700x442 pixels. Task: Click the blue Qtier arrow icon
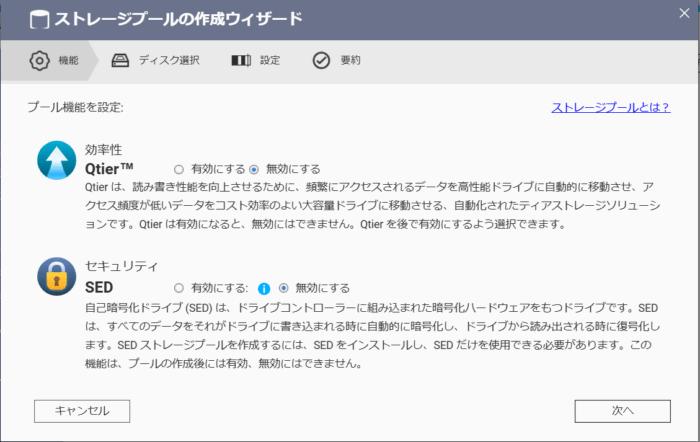pyautogui.click(x=56, y=160)
